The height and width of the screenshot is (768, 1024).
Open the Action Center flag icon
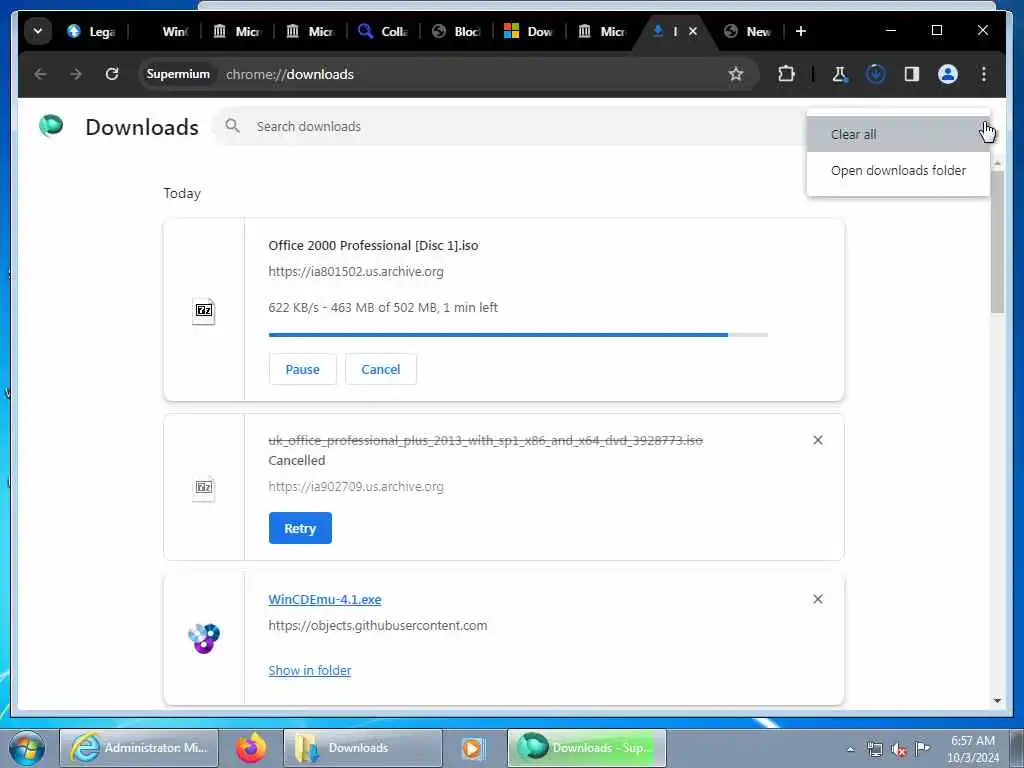pos(922,749)
